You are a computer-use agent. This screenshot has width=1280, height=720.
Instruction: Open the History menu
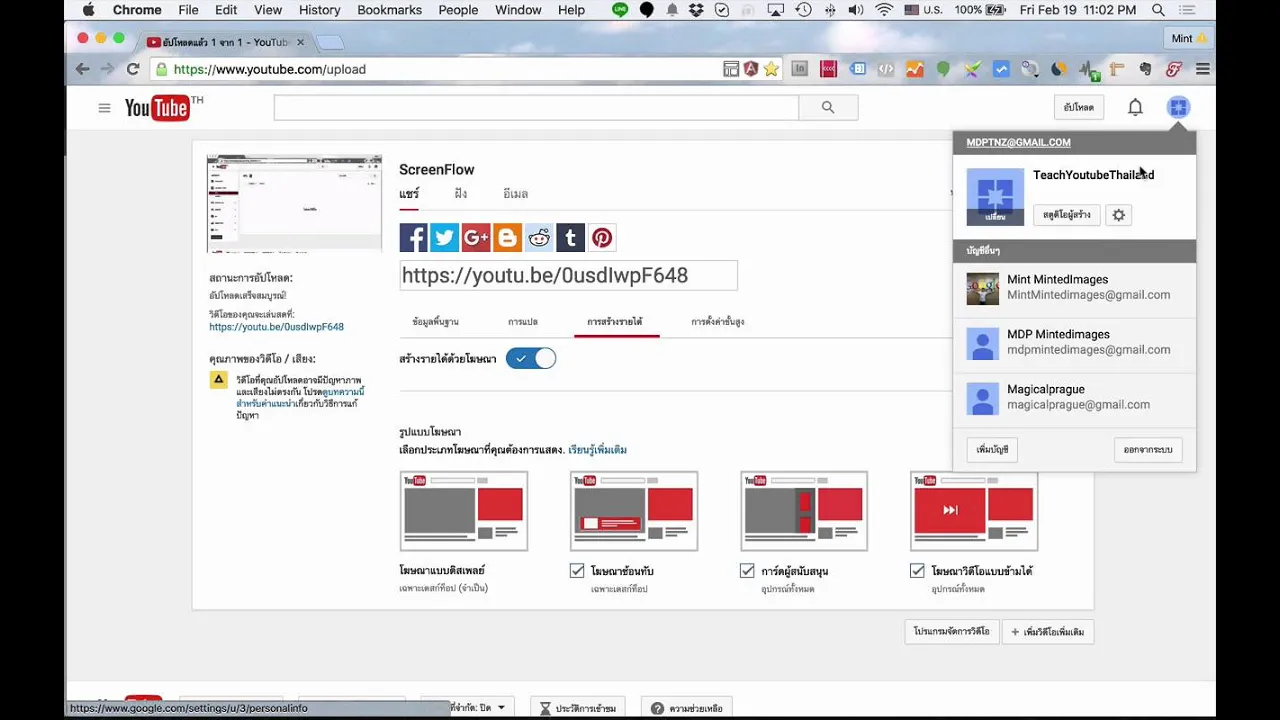click(319, 10)
